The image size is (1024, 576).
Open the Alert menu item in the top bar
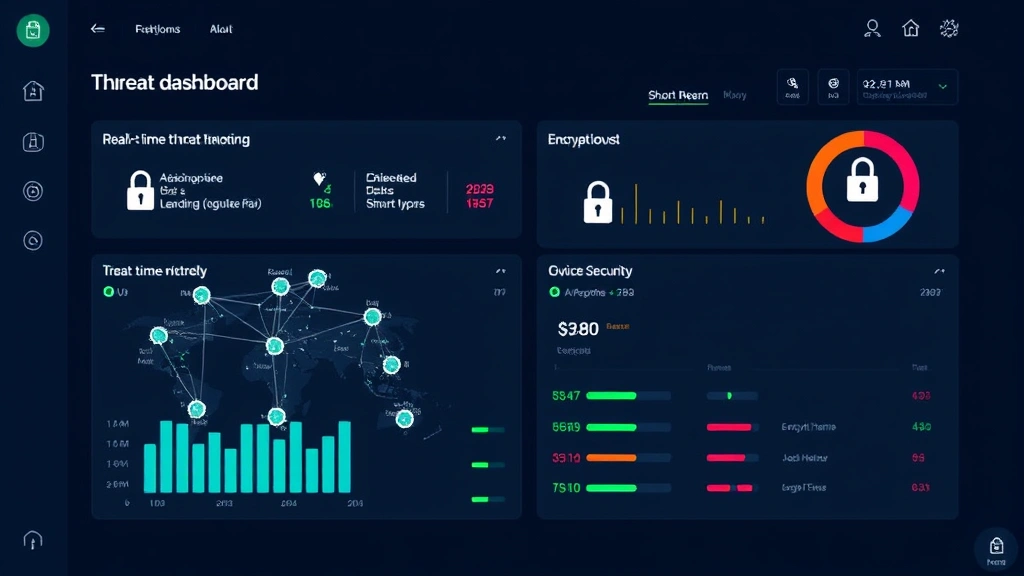point(220,29)
